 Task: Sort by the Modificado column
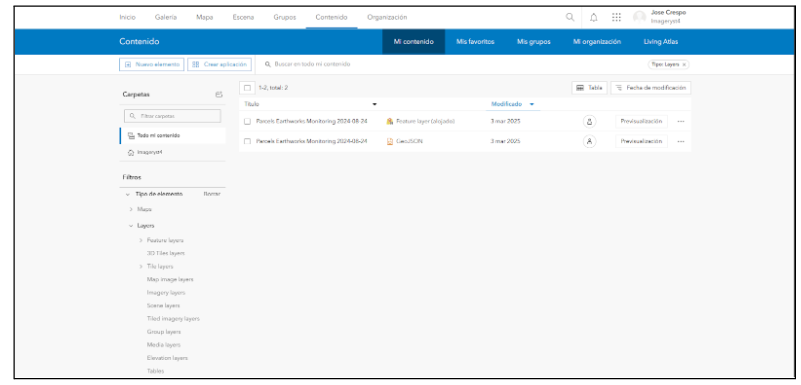[x=507, y=104]
